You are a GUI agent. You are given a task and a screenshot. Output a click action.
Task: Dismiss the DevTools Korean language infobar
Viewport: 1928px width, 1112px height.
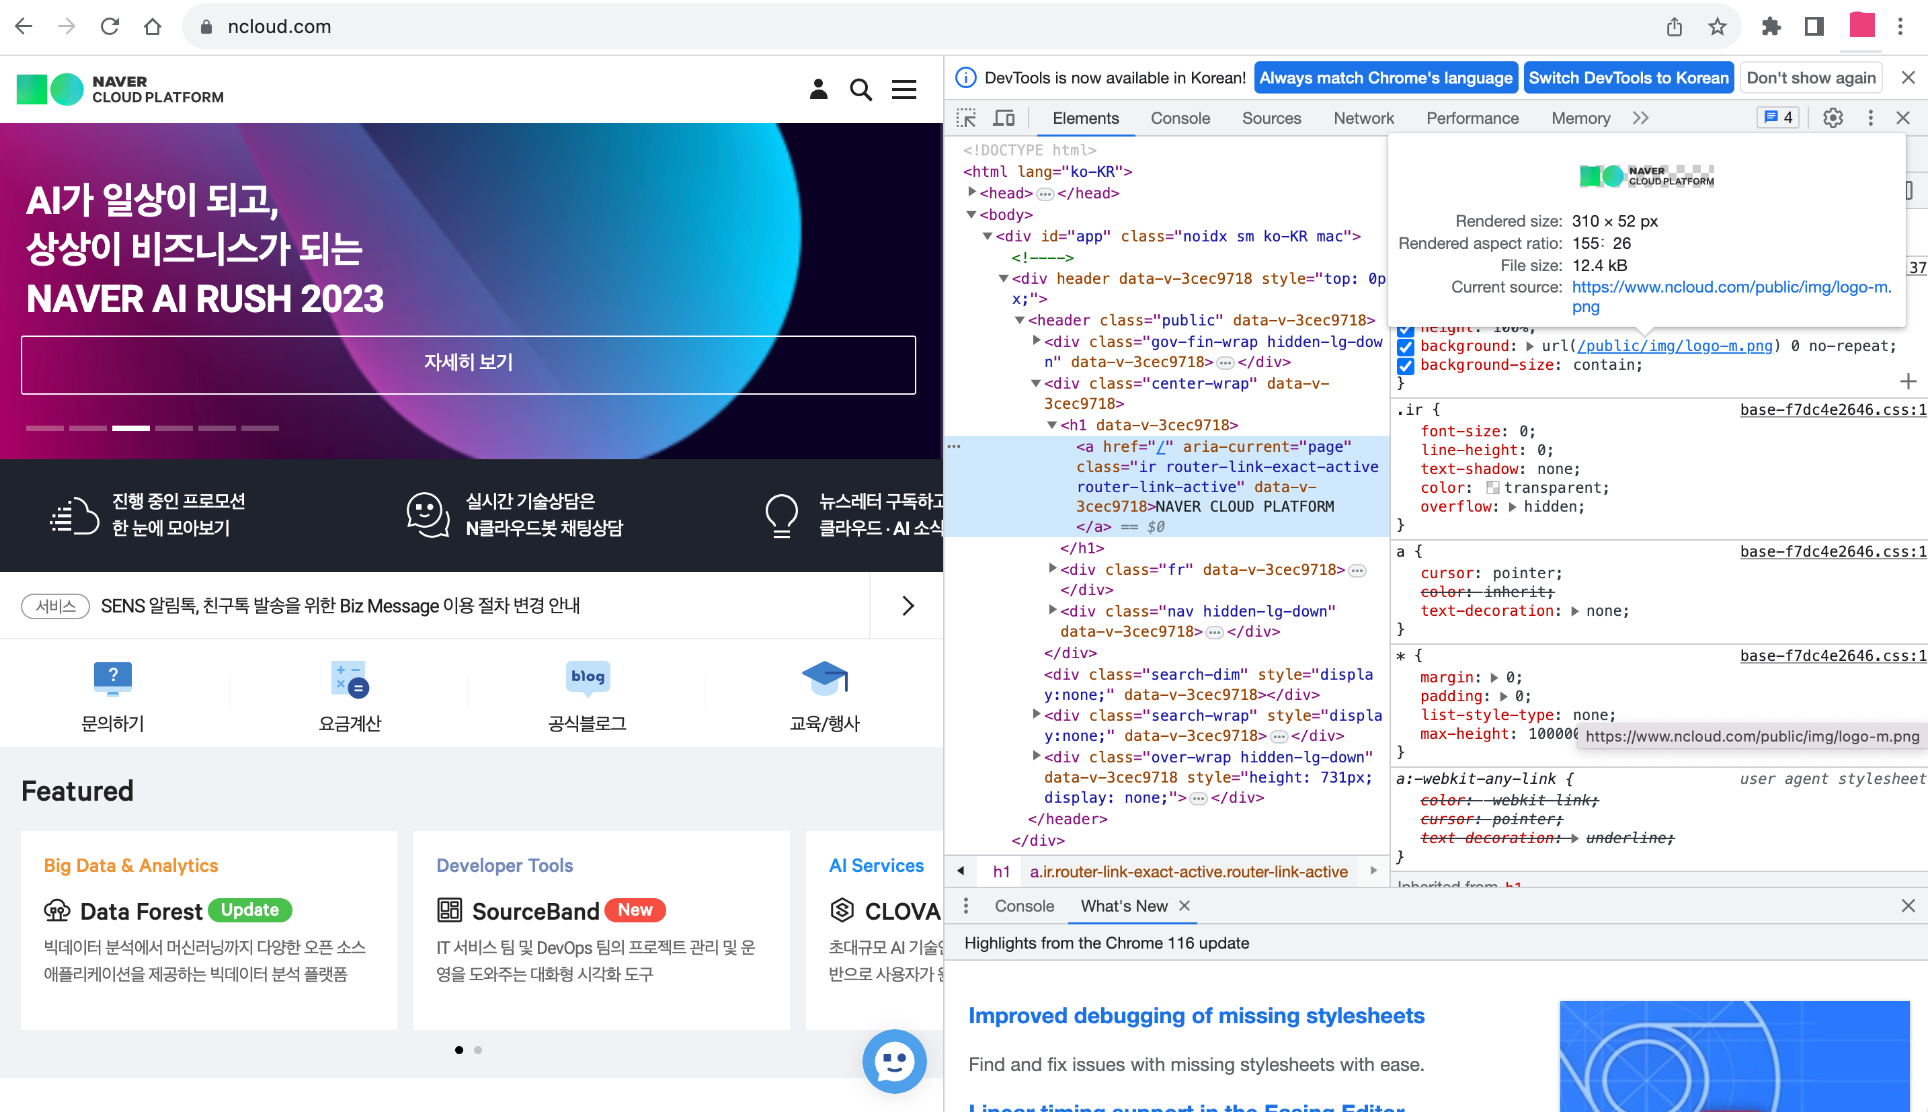(1908, 78)
